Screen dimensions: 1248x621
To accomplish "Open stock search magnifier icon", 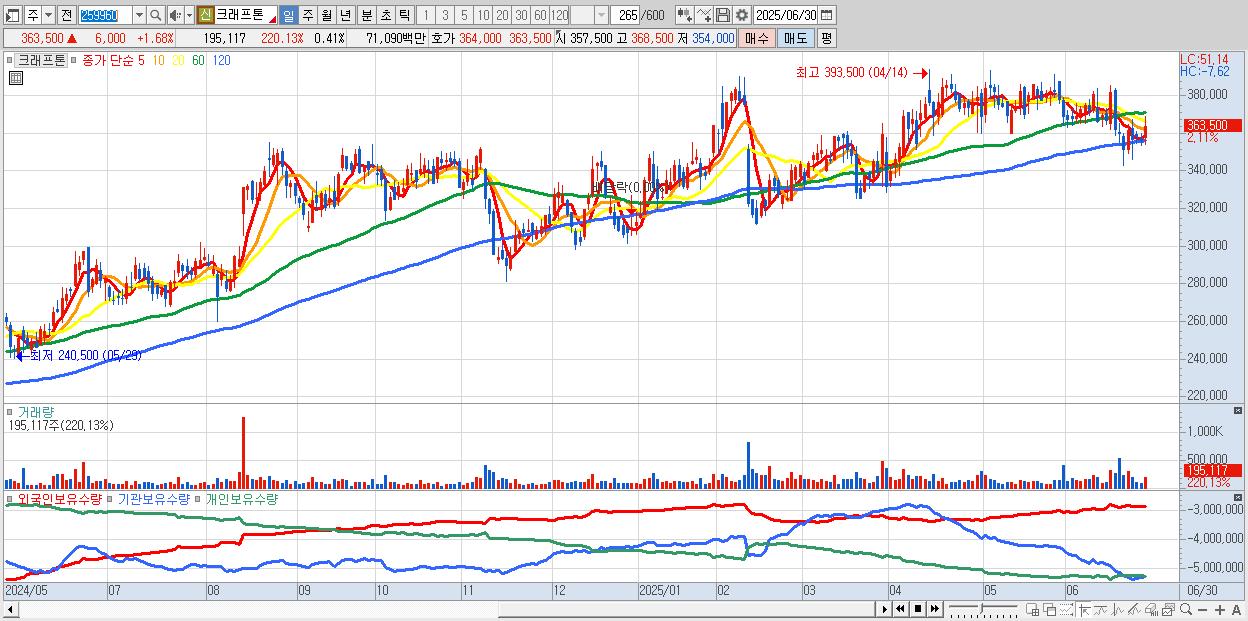I will tap(156, 15).
